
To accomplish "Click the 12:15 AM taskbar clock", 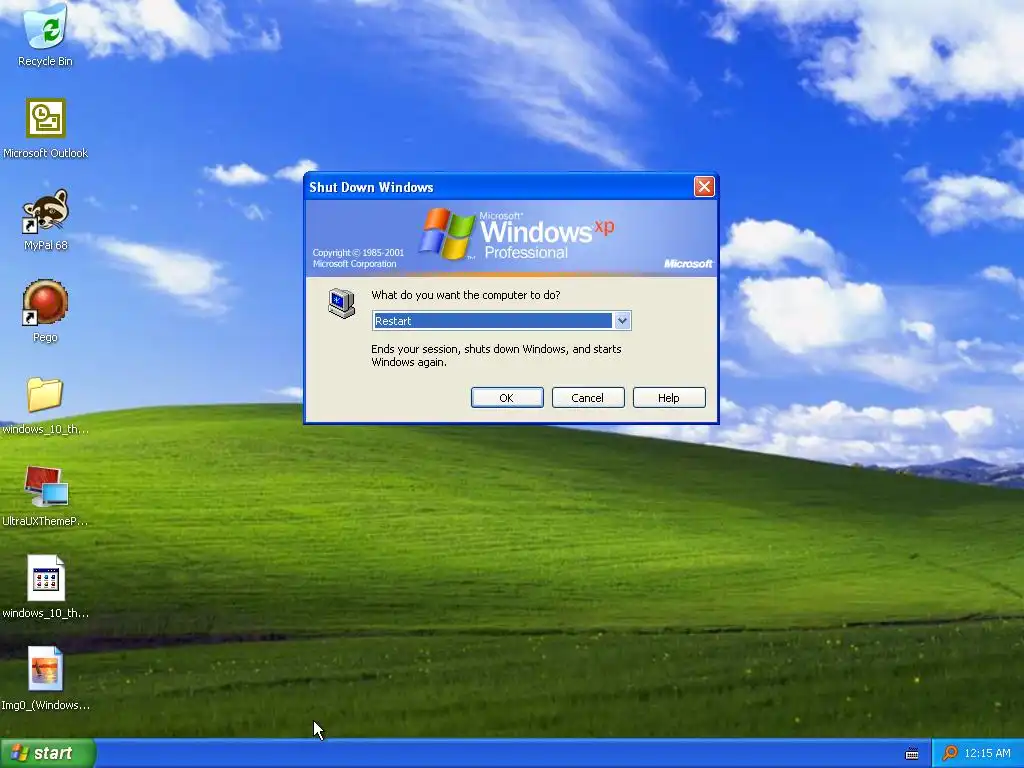I will pyautogui.click(x=989, y=753).
